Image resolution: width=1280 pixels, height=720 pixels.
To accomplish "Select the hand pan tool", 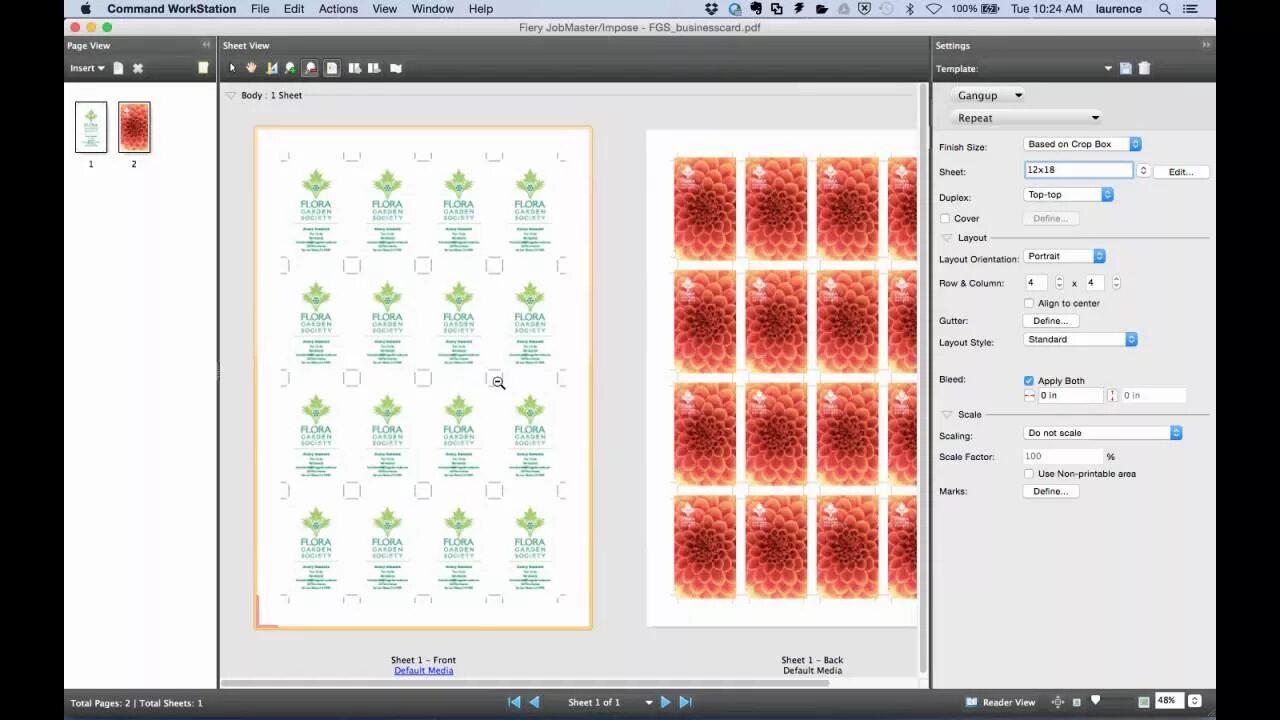I will pos(251,68).
